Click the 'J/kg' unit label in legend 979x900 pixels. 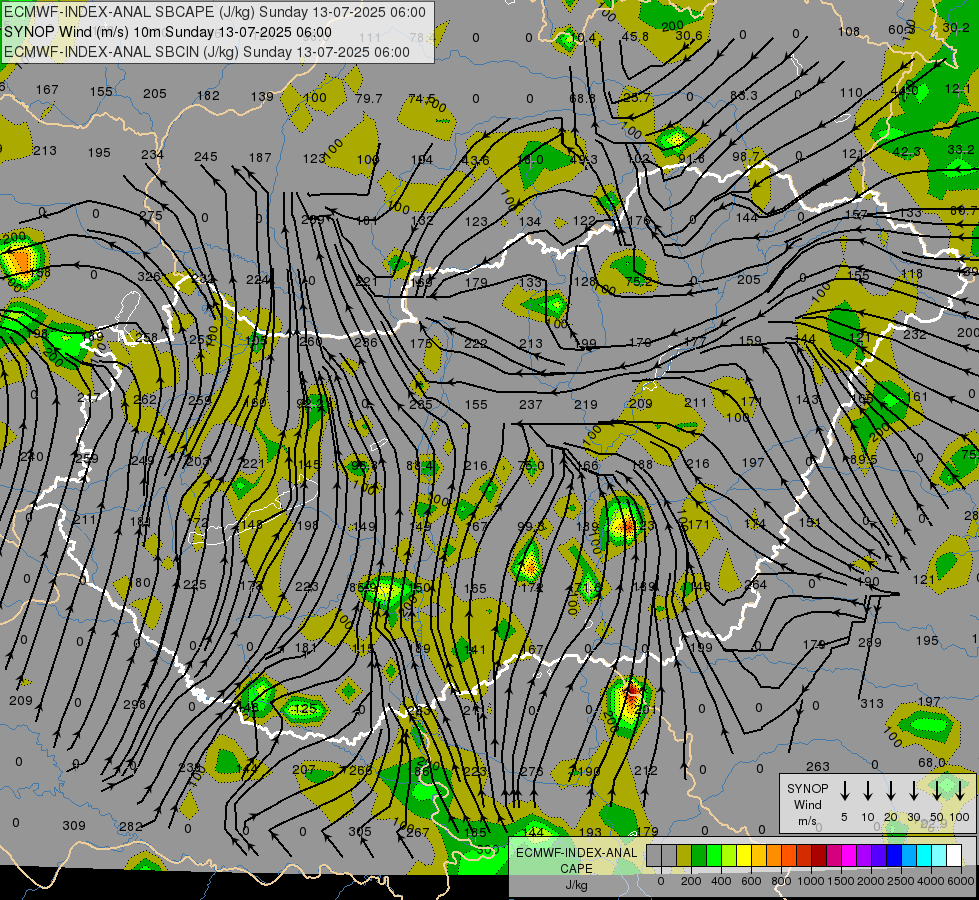tap(576, 884)
